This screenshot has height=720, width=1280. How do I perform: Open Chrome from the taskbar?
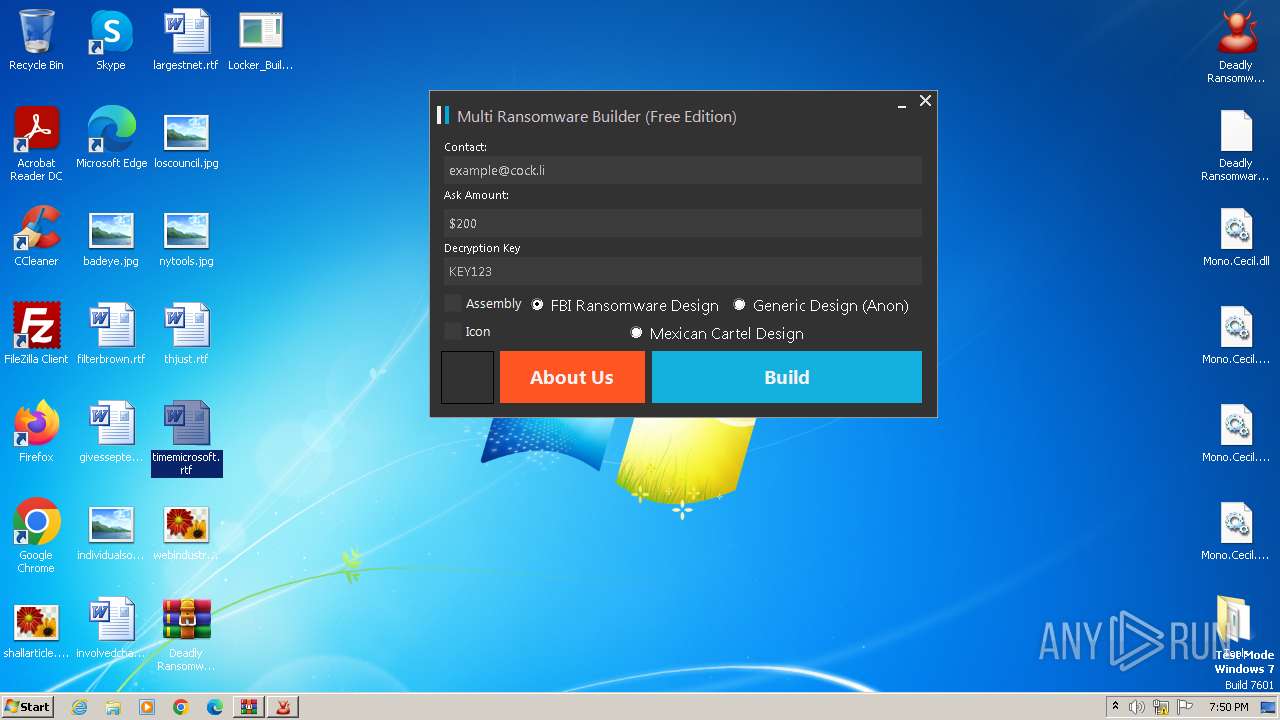(x=181, y=707)
